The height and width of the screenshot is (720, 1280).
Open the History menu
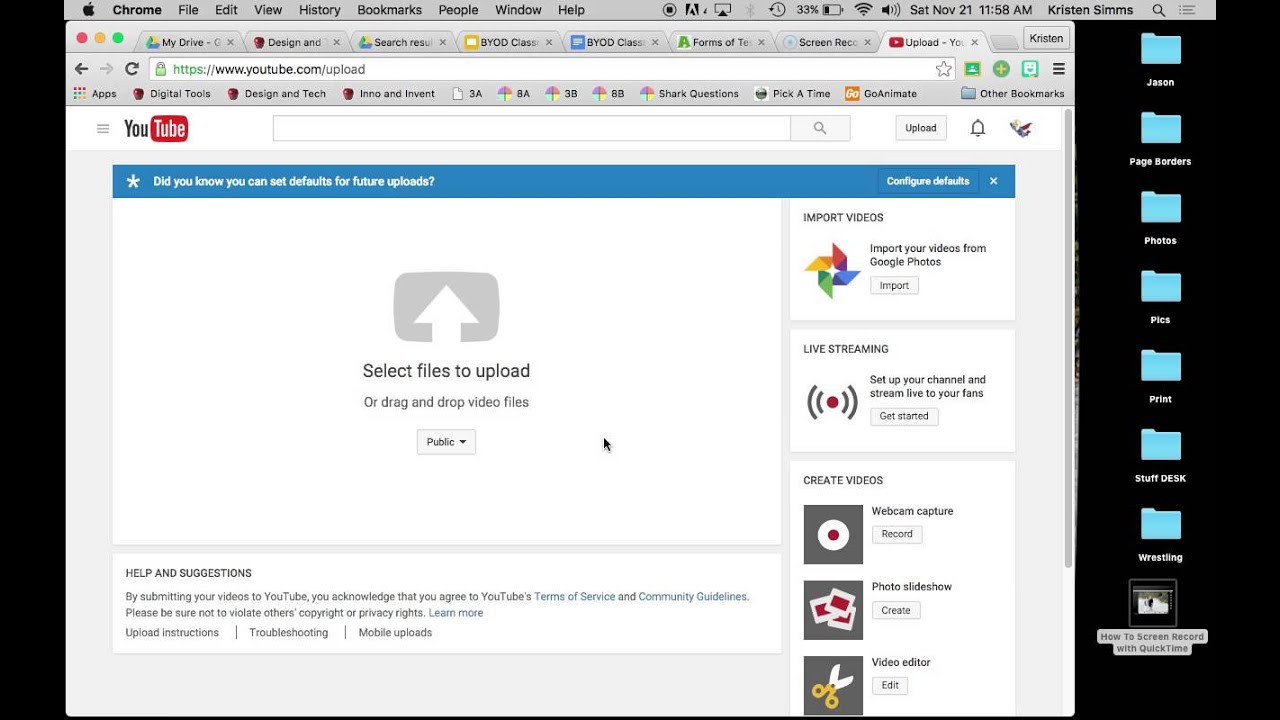[319, 10]
